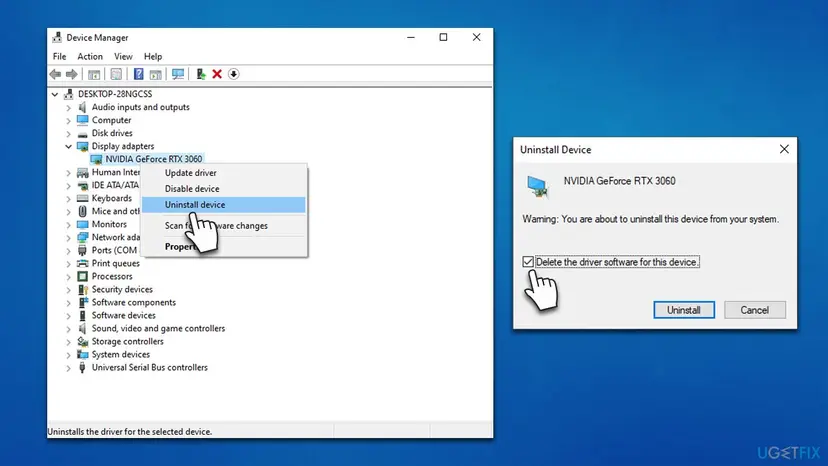Click the Device Manager title bar icon
Viewport: 828px width, 466px height.
click(x=57, y=38)
